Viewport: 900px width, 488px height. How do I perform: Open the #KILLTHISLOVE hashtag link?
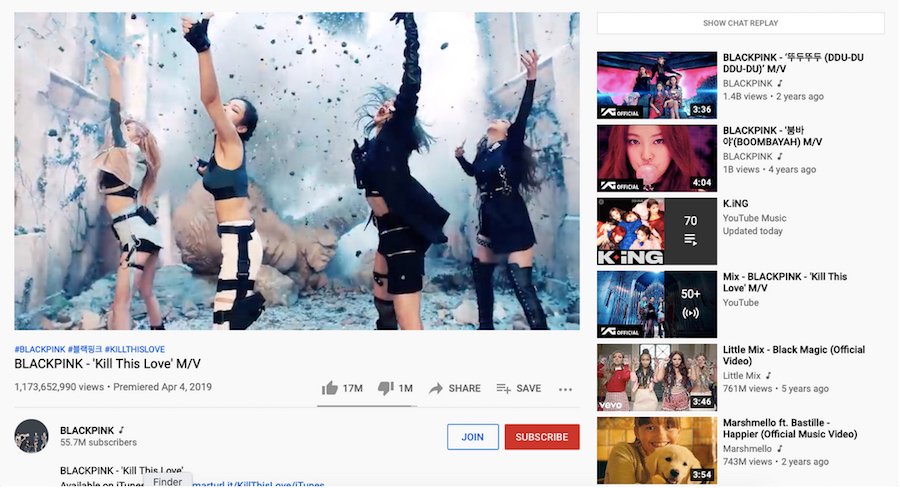(x=135, y=349)
